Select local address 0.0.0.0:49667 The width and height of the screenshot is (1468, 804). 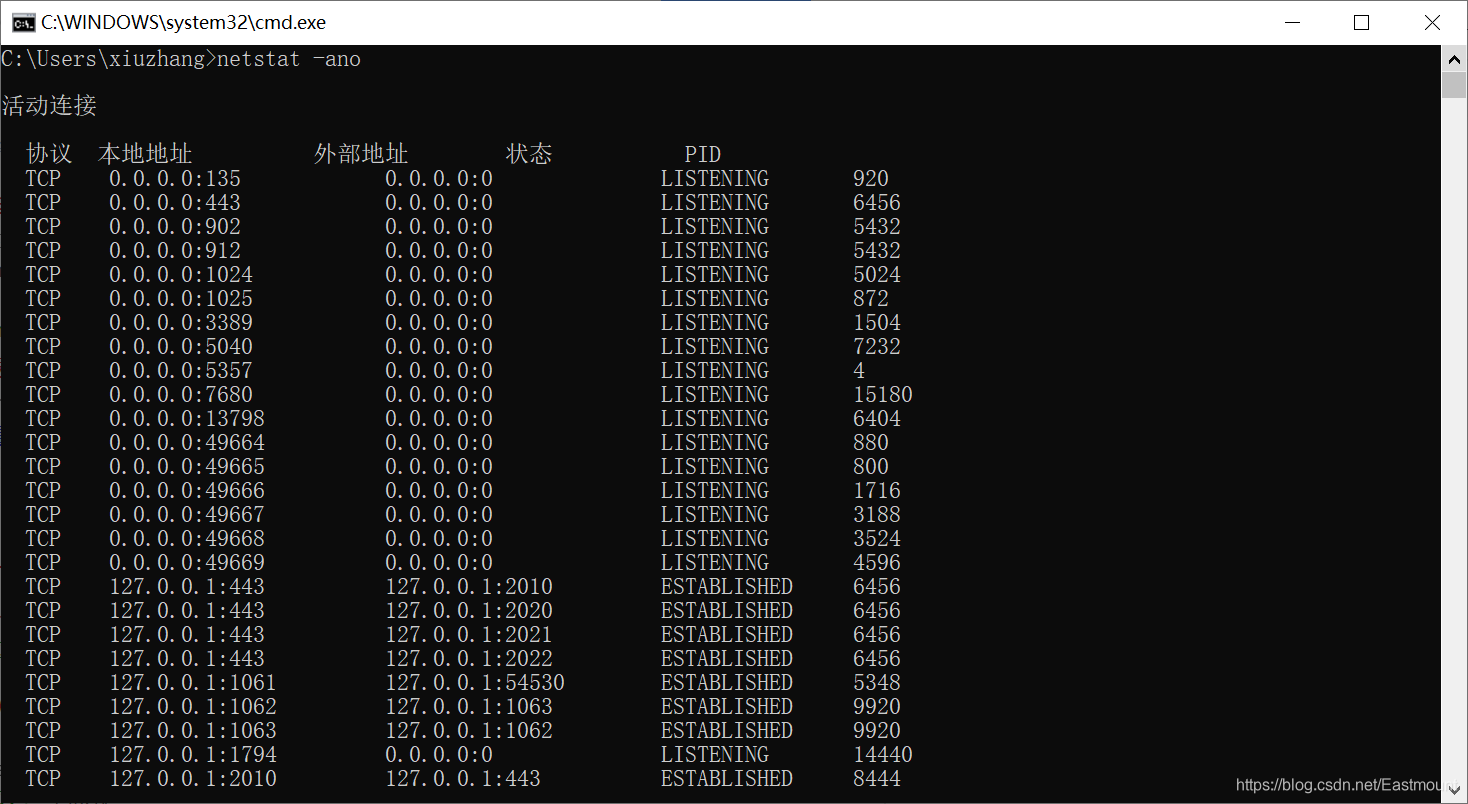[187, 515]
